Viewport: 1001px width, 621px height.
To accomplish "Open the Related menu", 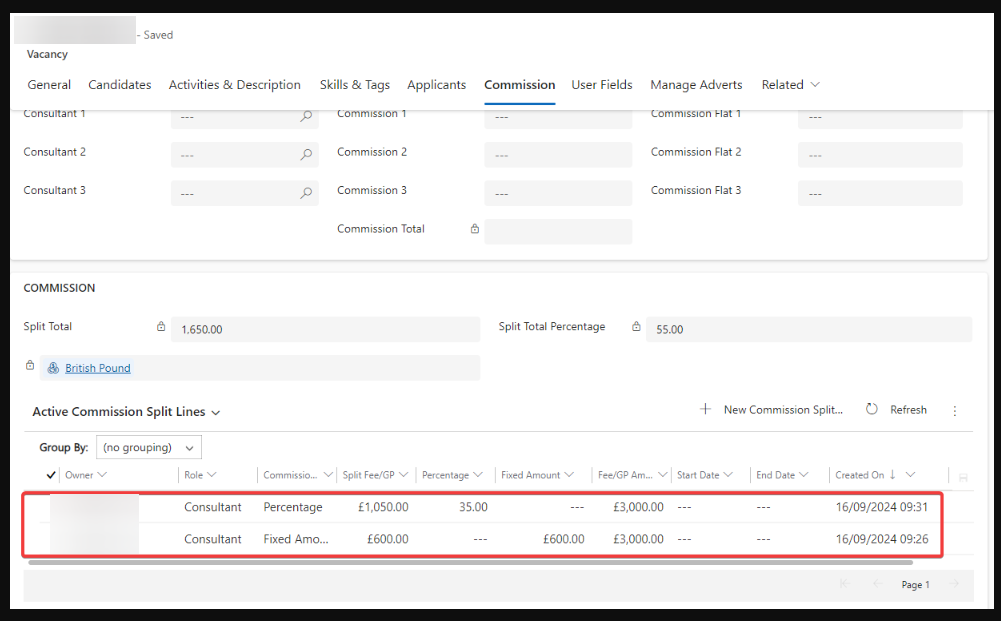I will pos(790,85).
